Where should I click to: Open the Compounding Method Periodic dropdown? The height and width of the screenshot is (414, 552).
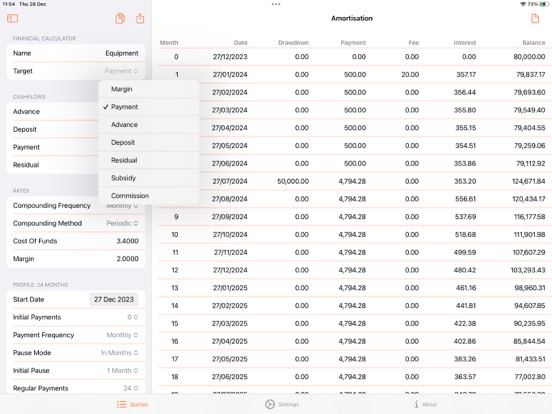[122, 223]
